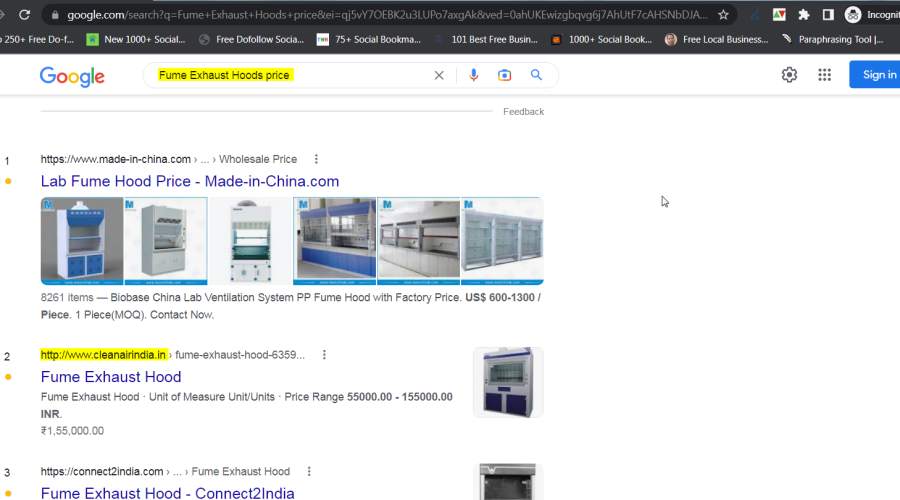Start voice search with the microphone
Viewport: 900px width, 500px height.
[x=474, y=75]
